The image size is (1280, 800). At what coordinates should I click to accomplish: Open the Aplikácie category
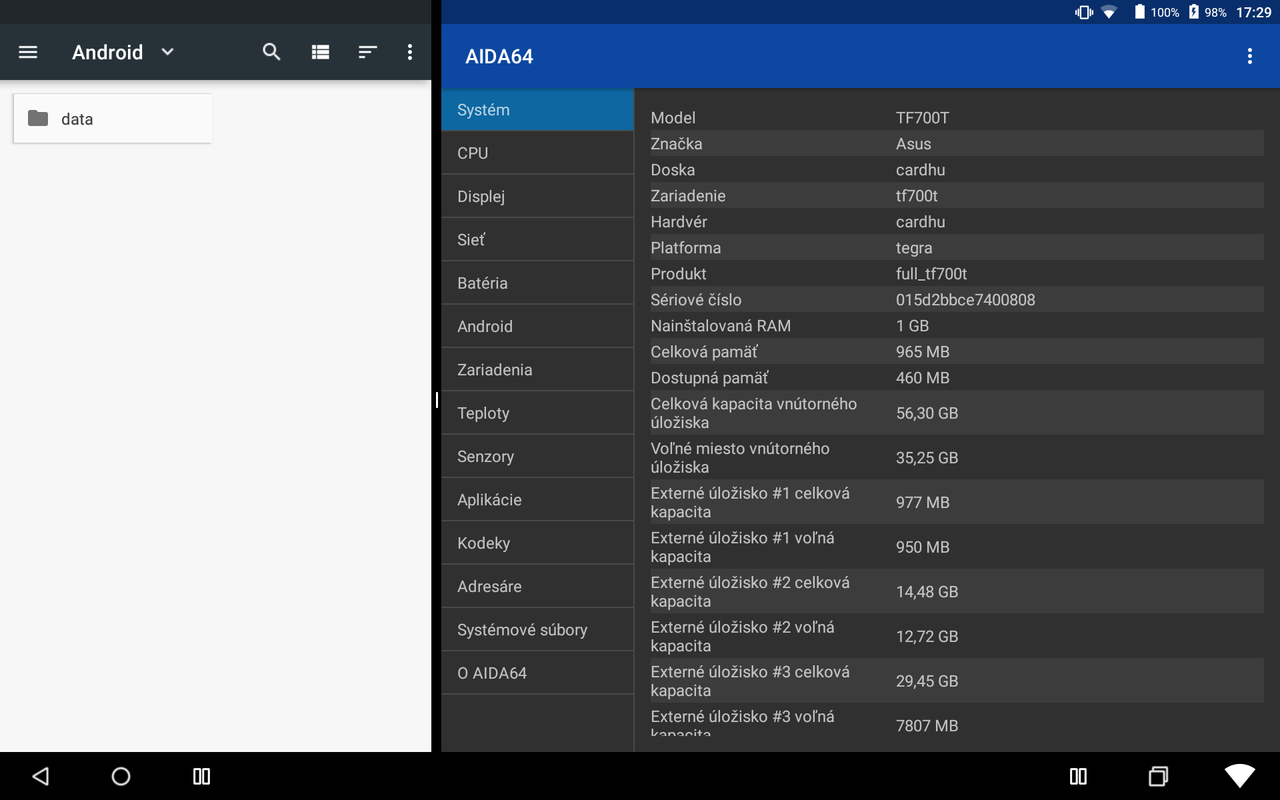537,500
